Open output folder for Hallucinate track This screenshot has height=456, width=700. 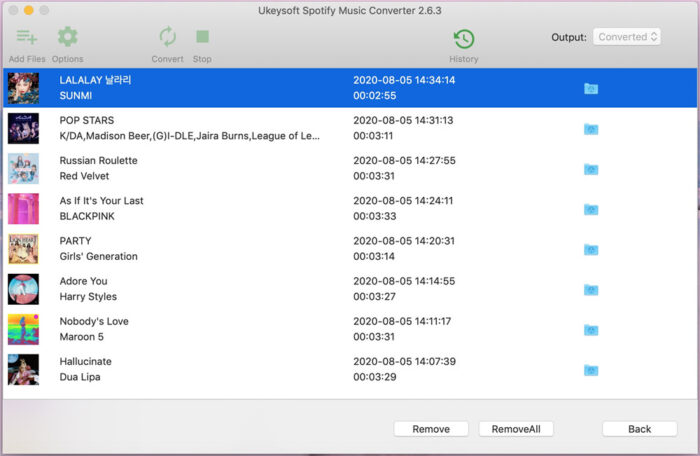tap(591, 370)
